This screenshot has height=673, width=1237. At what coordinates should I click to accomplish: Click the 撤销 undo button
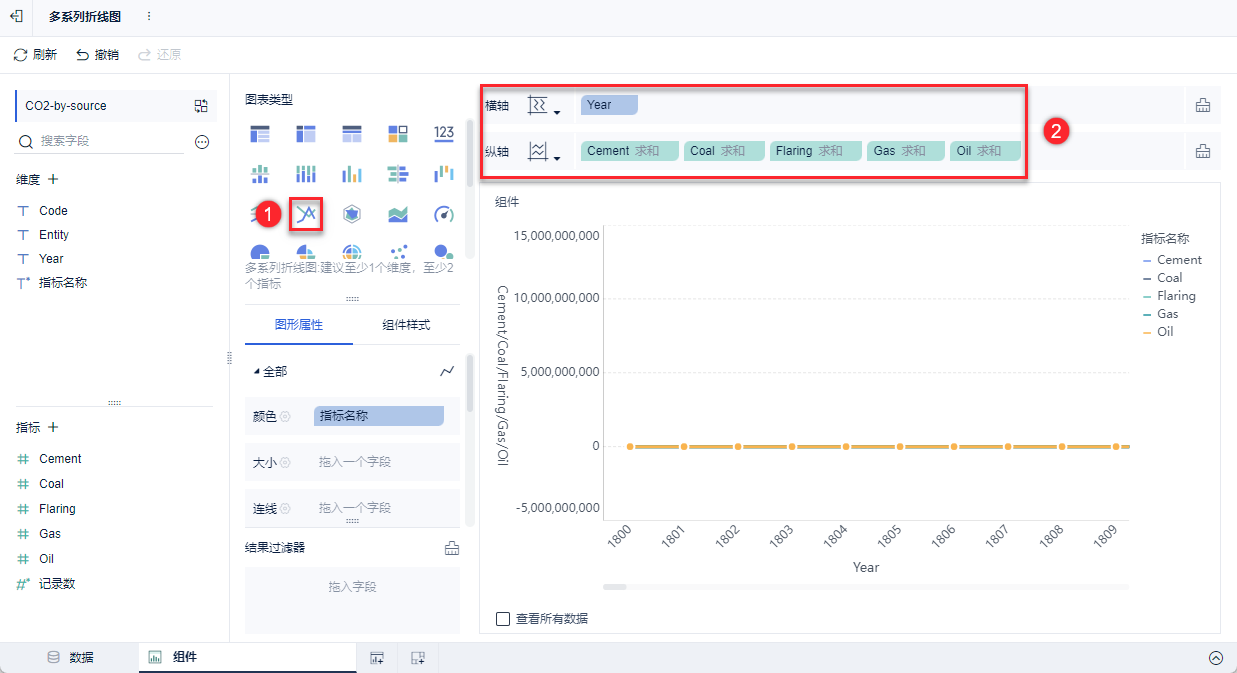tap(97, 55)
